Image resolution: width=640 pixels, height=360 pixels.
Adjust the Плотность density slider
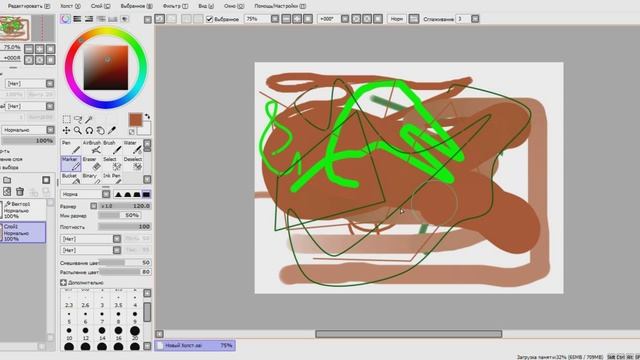click(x=124, y=227)
